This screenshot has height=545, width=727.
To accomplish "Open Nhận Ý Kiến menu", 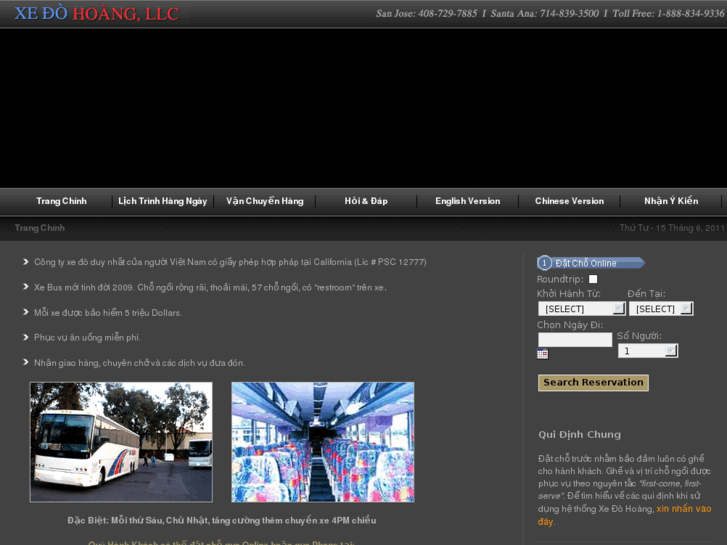I will tap(671, 201).
